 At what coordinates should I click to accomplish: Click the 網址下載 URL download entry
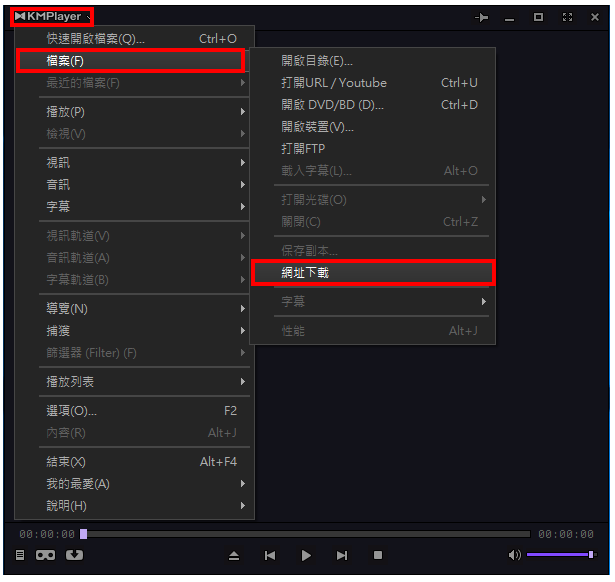pos(373,273)
